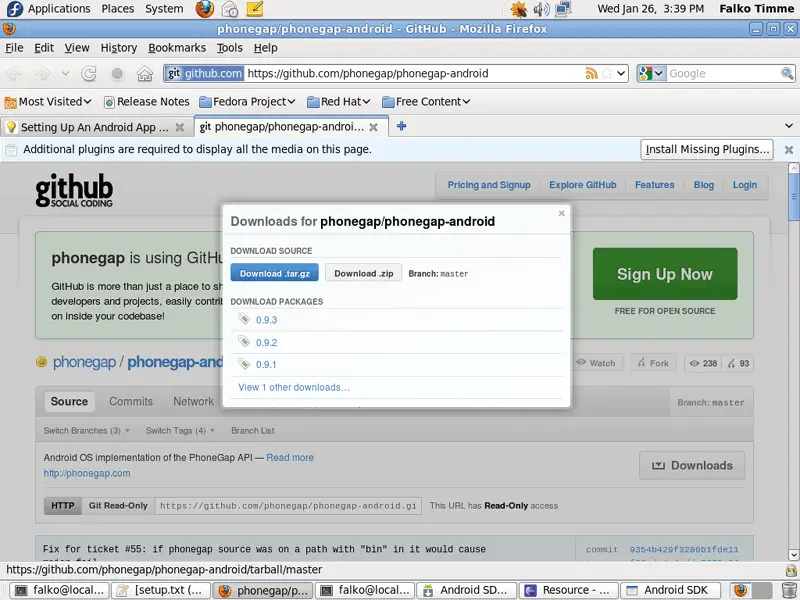Expand the Red Hat bookmarks folder
The image size is (800, 600).
[x=339, y=102]
